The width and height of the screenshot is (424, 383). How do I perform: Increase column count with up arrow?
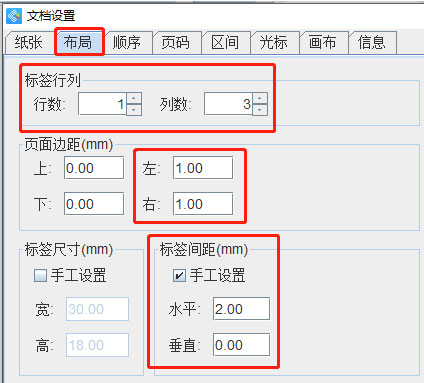[x=260, y=98]
